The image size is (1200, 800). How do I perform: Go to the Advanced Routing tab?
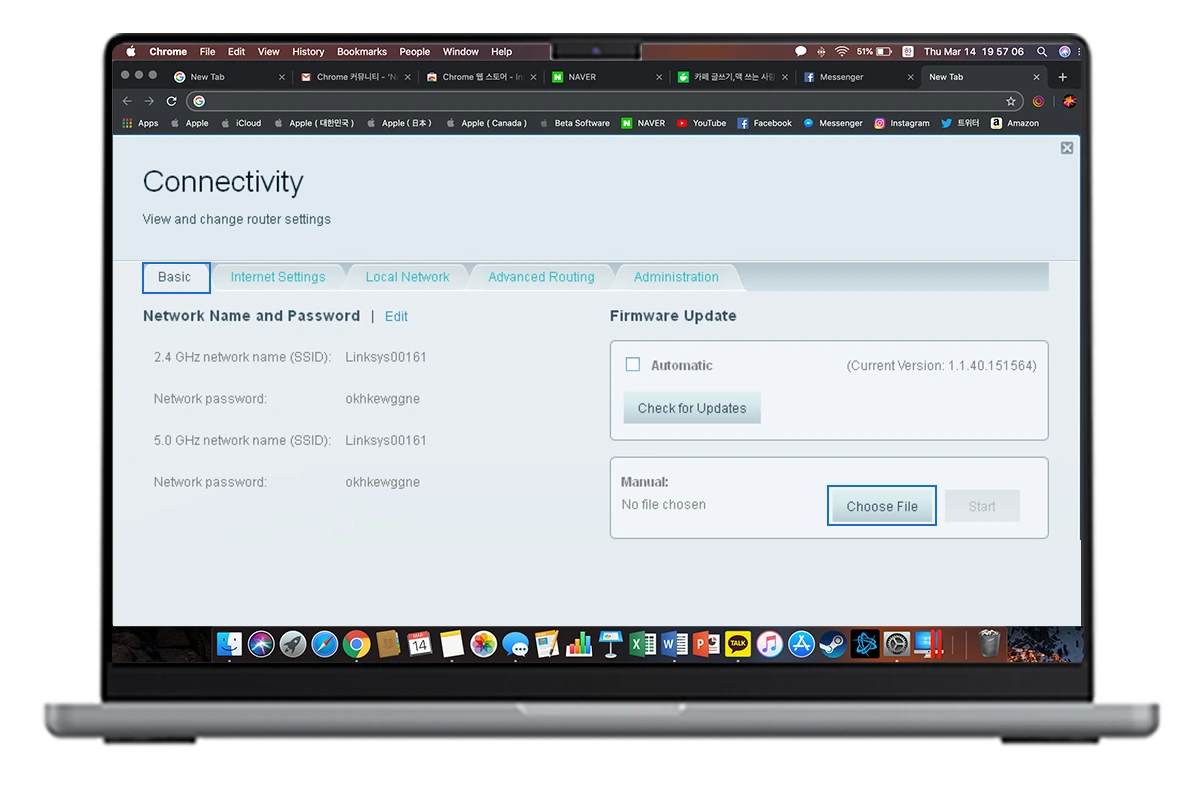[541, 277]
